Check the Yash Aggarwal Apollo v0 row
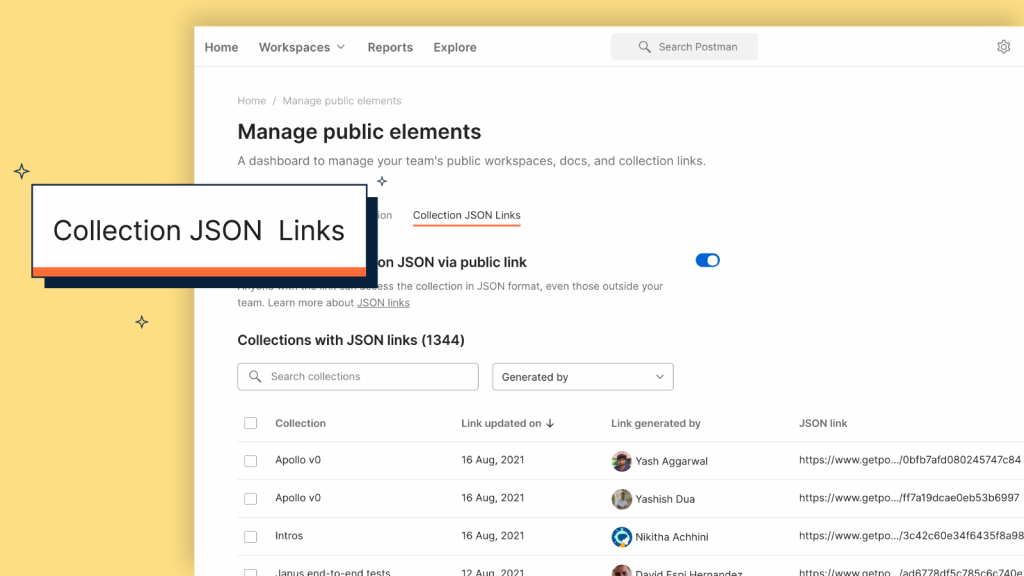 tap(250, 461)
